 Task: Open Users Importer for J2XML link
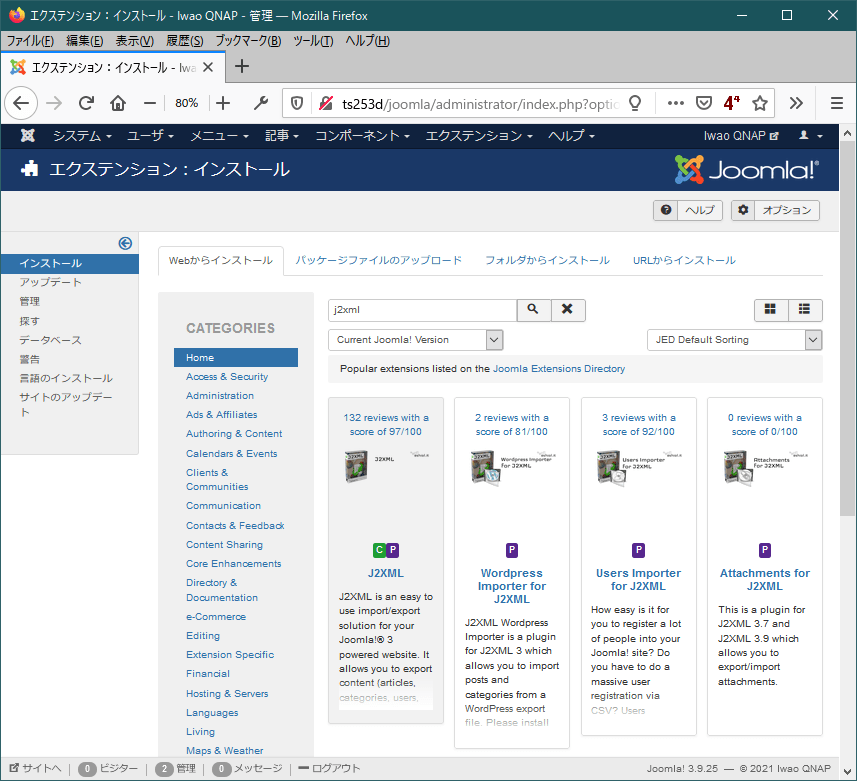pos(638,580)
